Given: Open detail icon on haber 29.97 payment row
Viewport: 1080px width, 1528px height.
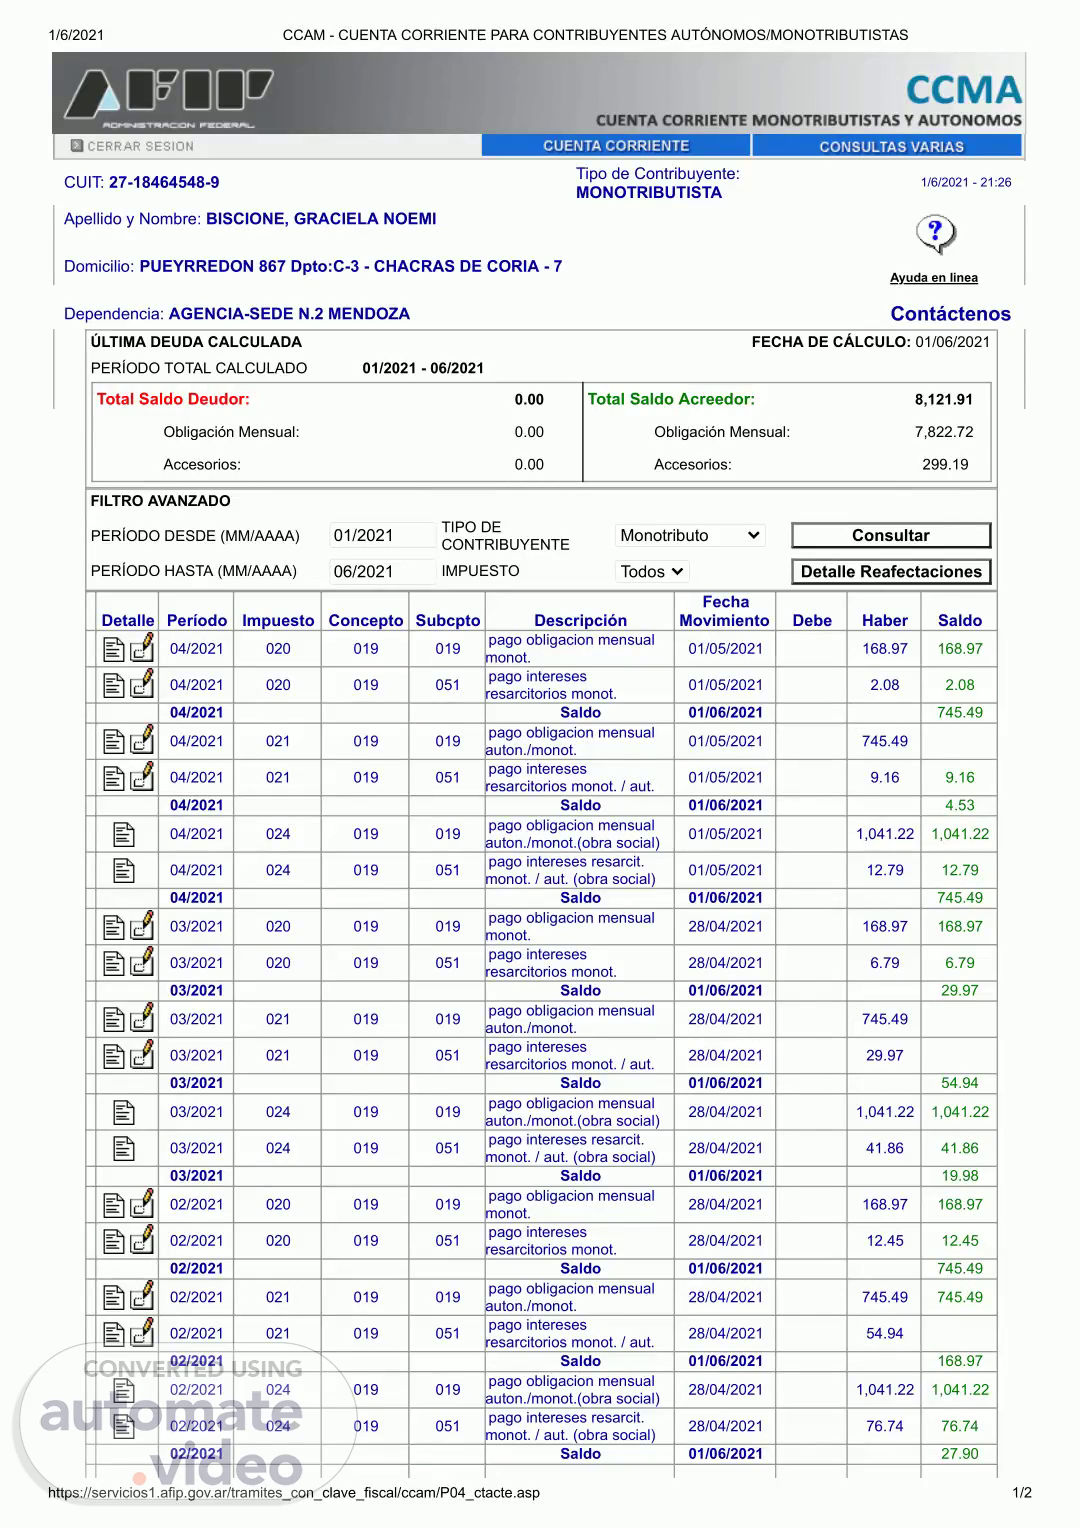Looking at the screenshot, I should coord(114,1056).
